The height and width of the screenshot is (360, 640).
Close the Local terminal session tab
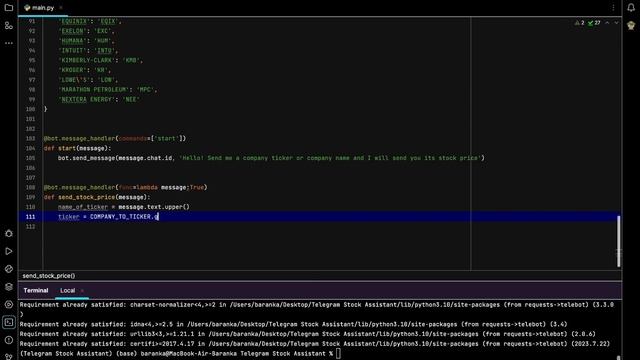[82, 291]
